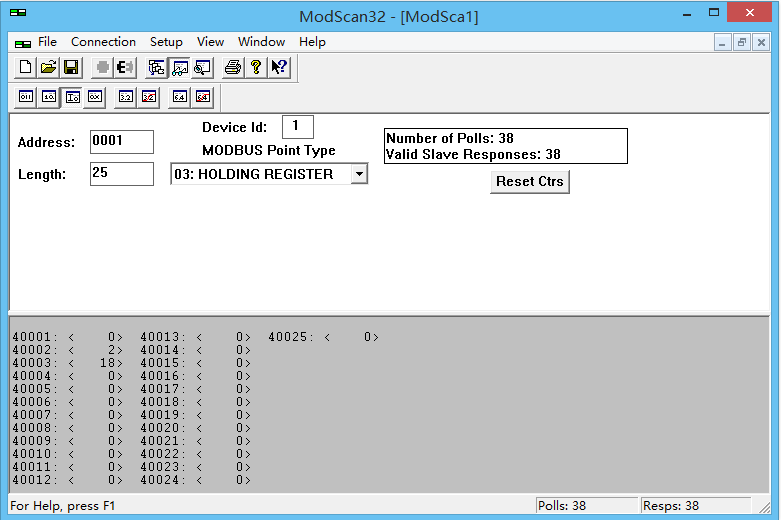The width and height of the screenshot is (781, 520).
Task: Open the View menu
Action: [x=210, y=42]
